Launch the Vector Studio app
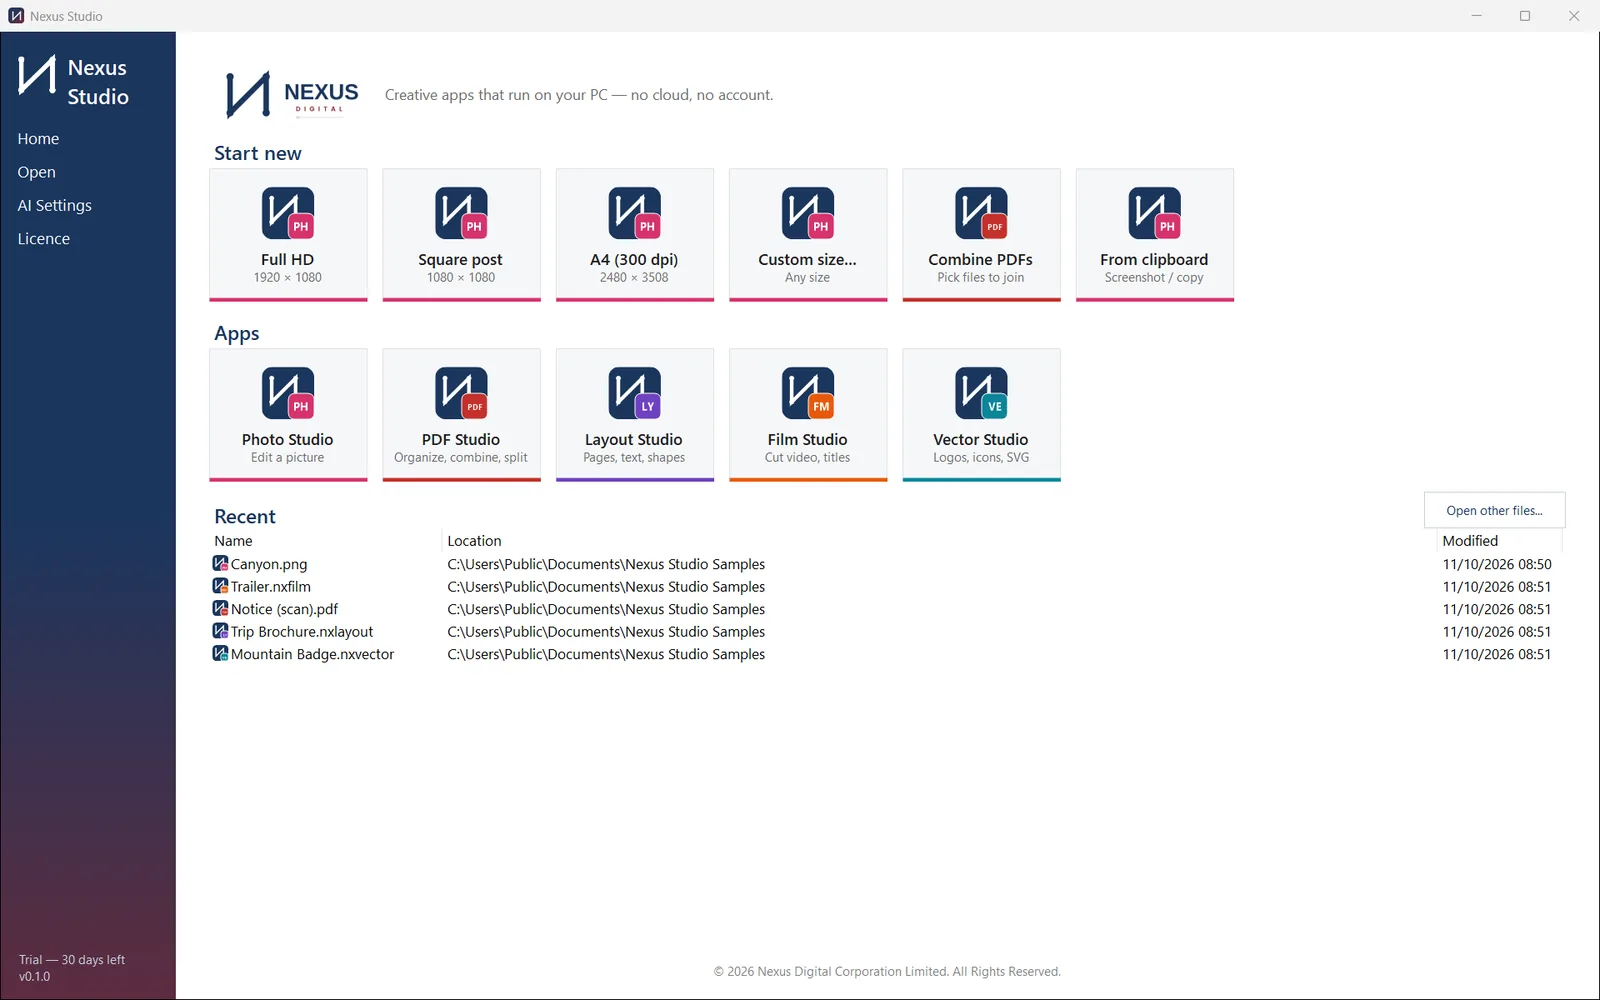 [981, 414]
